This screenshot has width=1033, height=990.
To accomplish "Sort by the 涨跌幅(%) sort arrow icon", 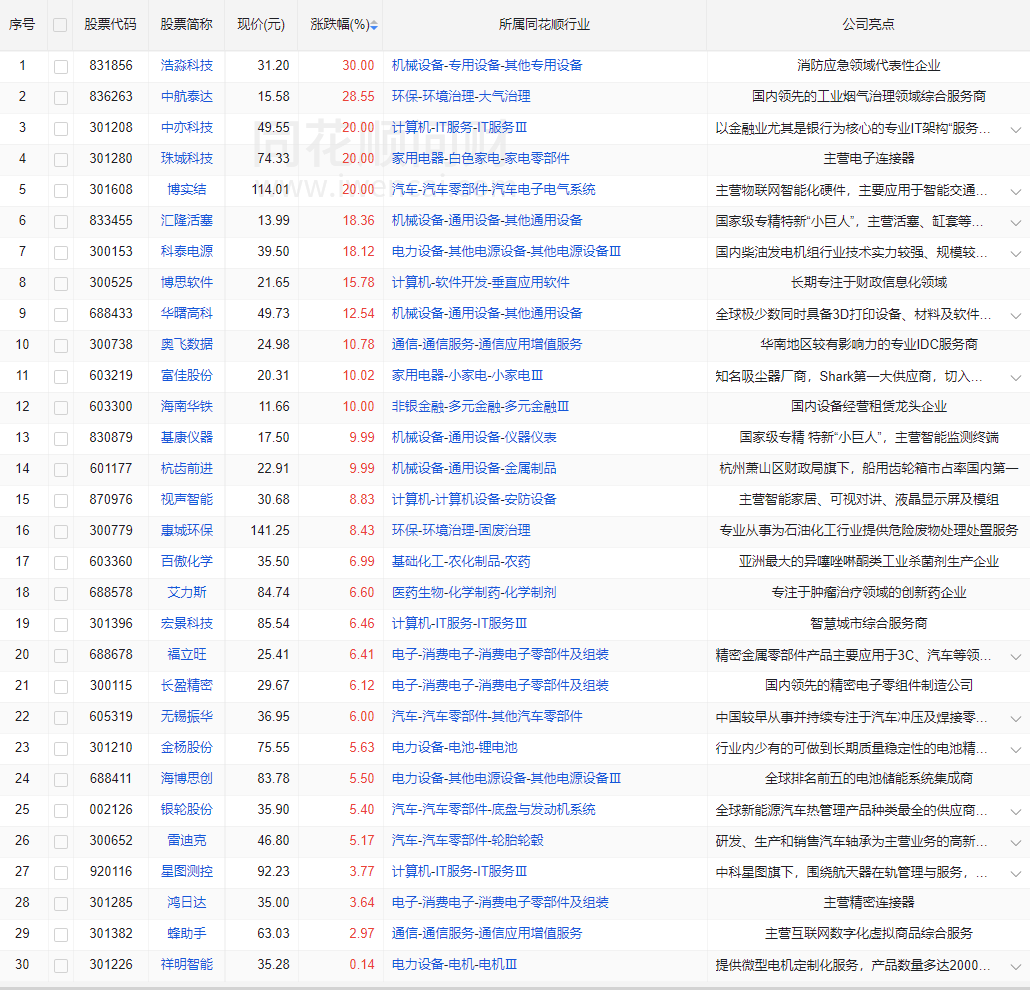I will coord(374,25).
